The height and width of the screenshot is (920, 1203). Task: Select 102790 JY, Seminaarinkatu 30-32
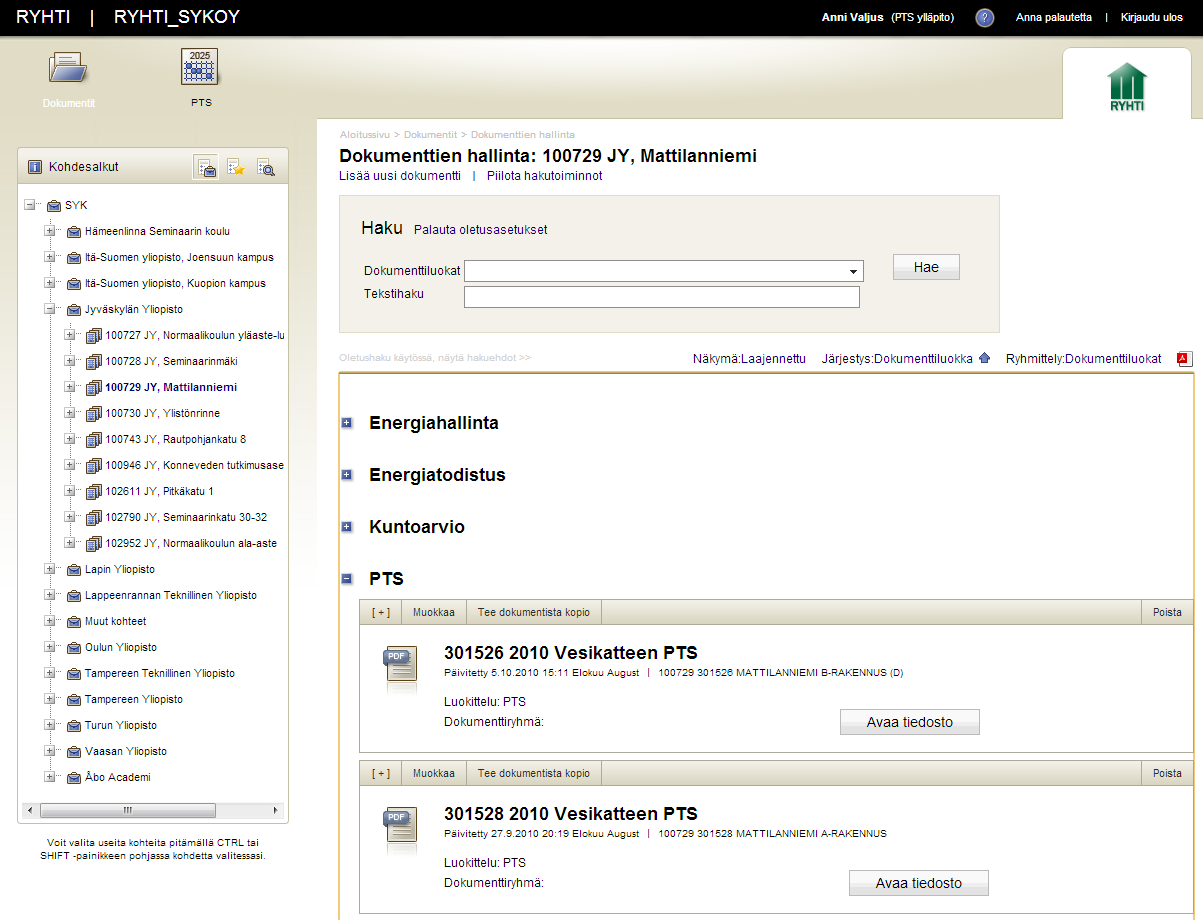(x=186, y=517)
